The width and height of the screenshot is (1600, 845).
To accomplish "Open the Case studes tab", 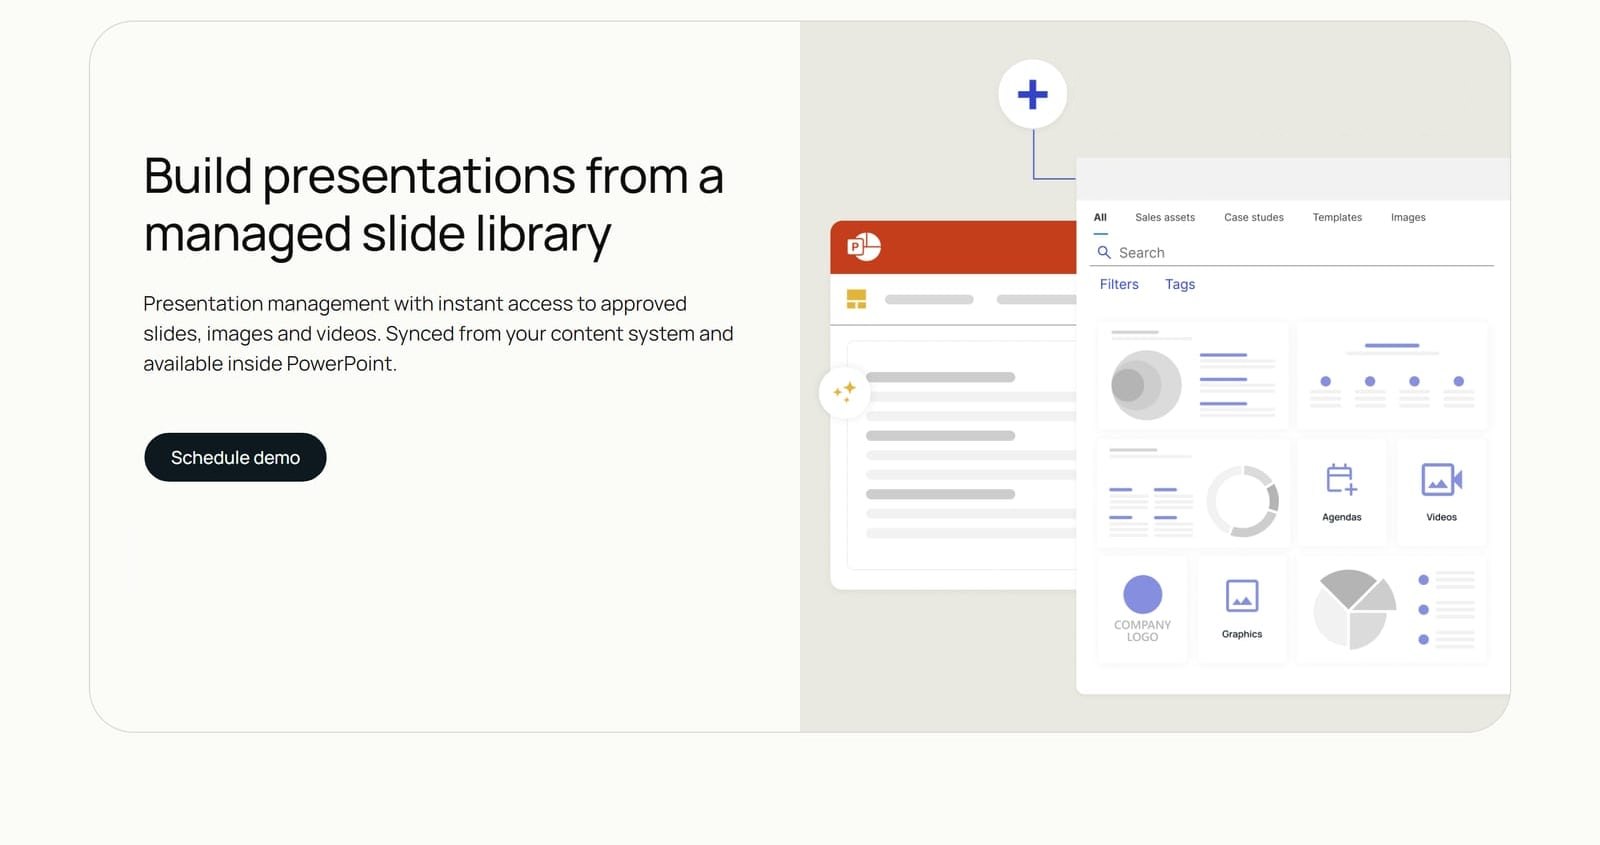I will coord(1254,218).
